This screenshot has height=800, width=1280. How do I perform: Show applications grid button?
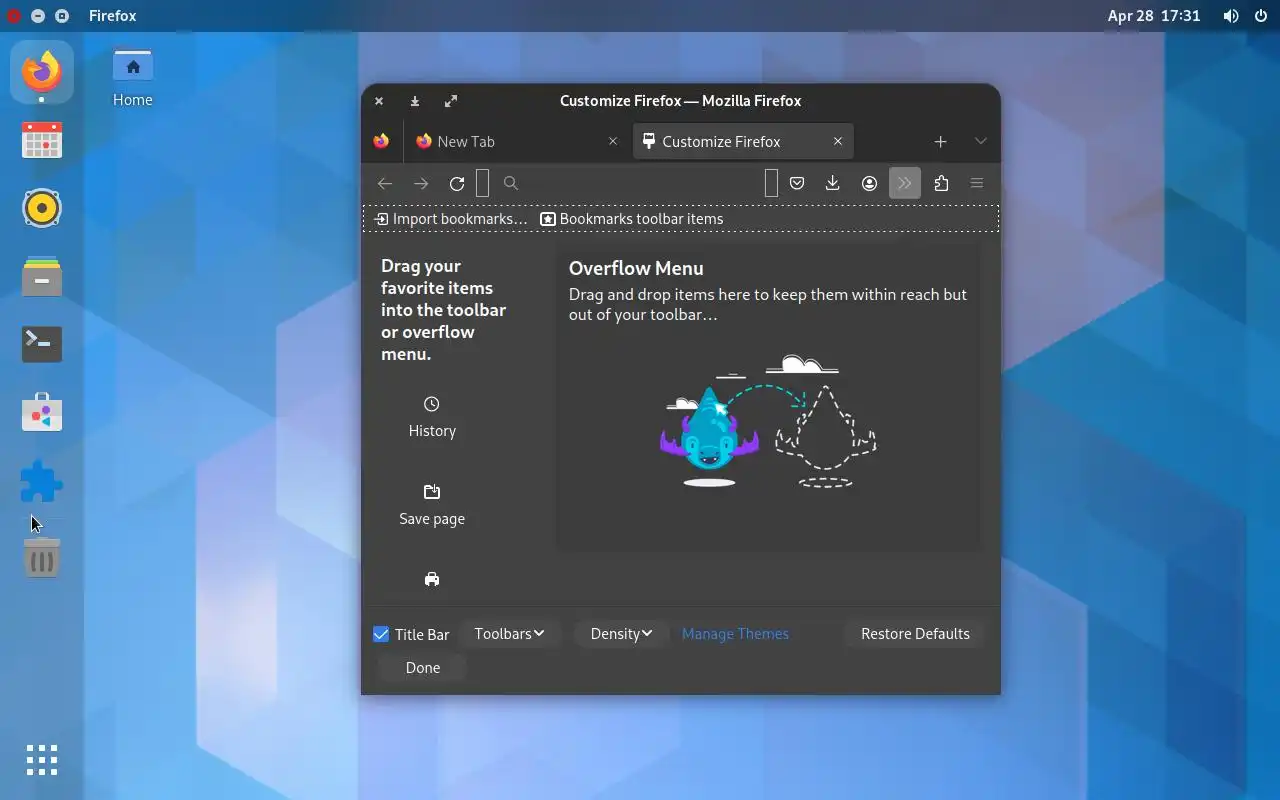tap(42, 760)
